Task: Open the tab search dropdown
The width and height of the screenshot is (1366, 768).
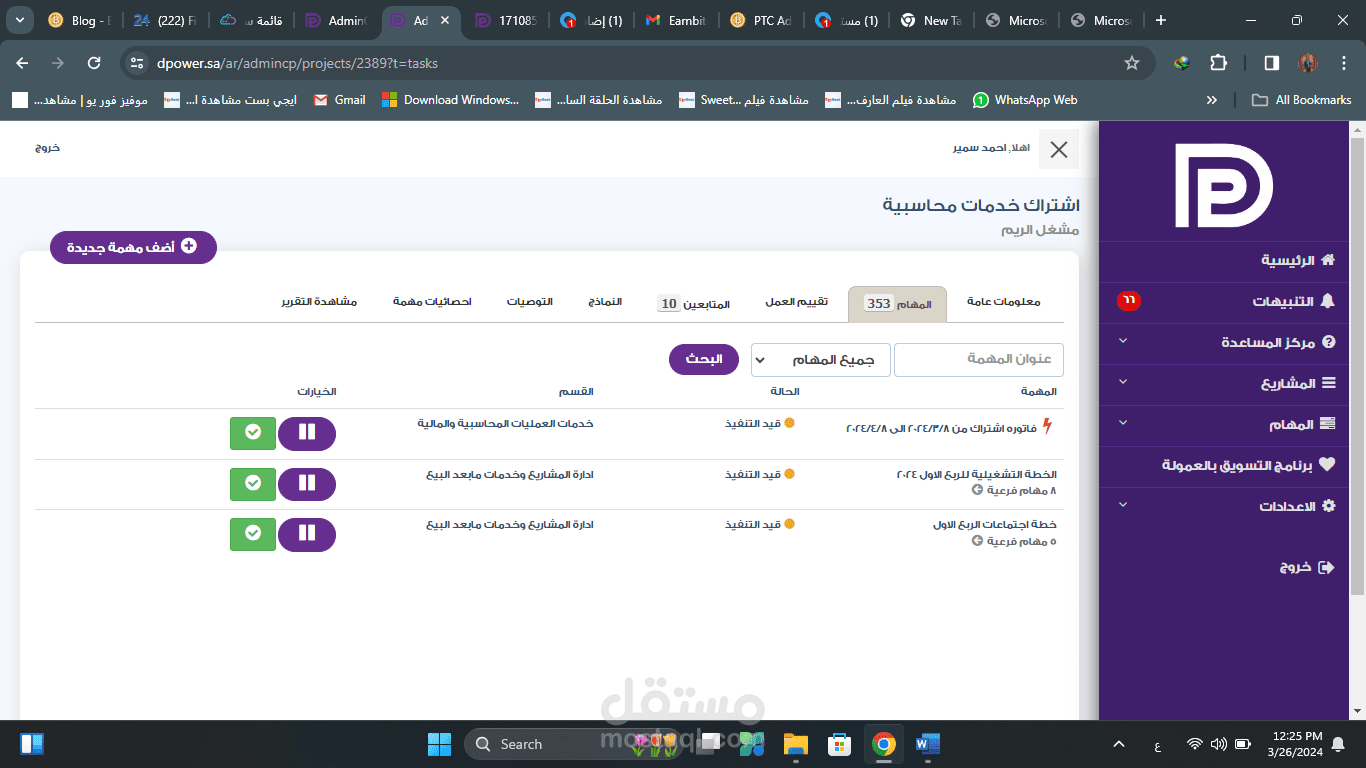Action: (19, 20)
